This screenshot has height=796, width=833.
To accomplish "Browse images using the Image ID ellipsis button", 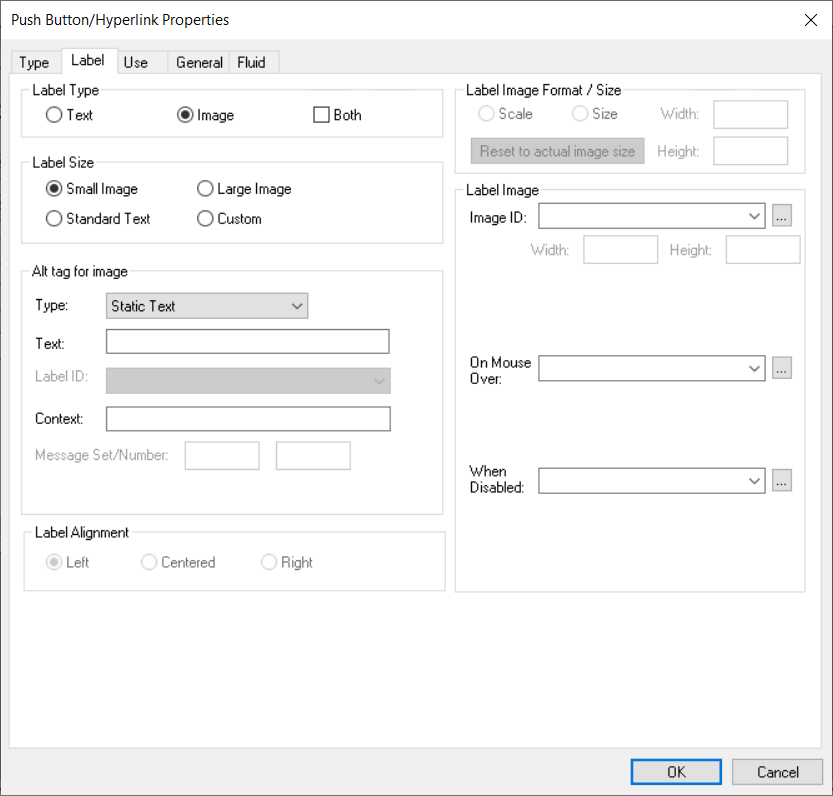I will (x=782, y=215).
